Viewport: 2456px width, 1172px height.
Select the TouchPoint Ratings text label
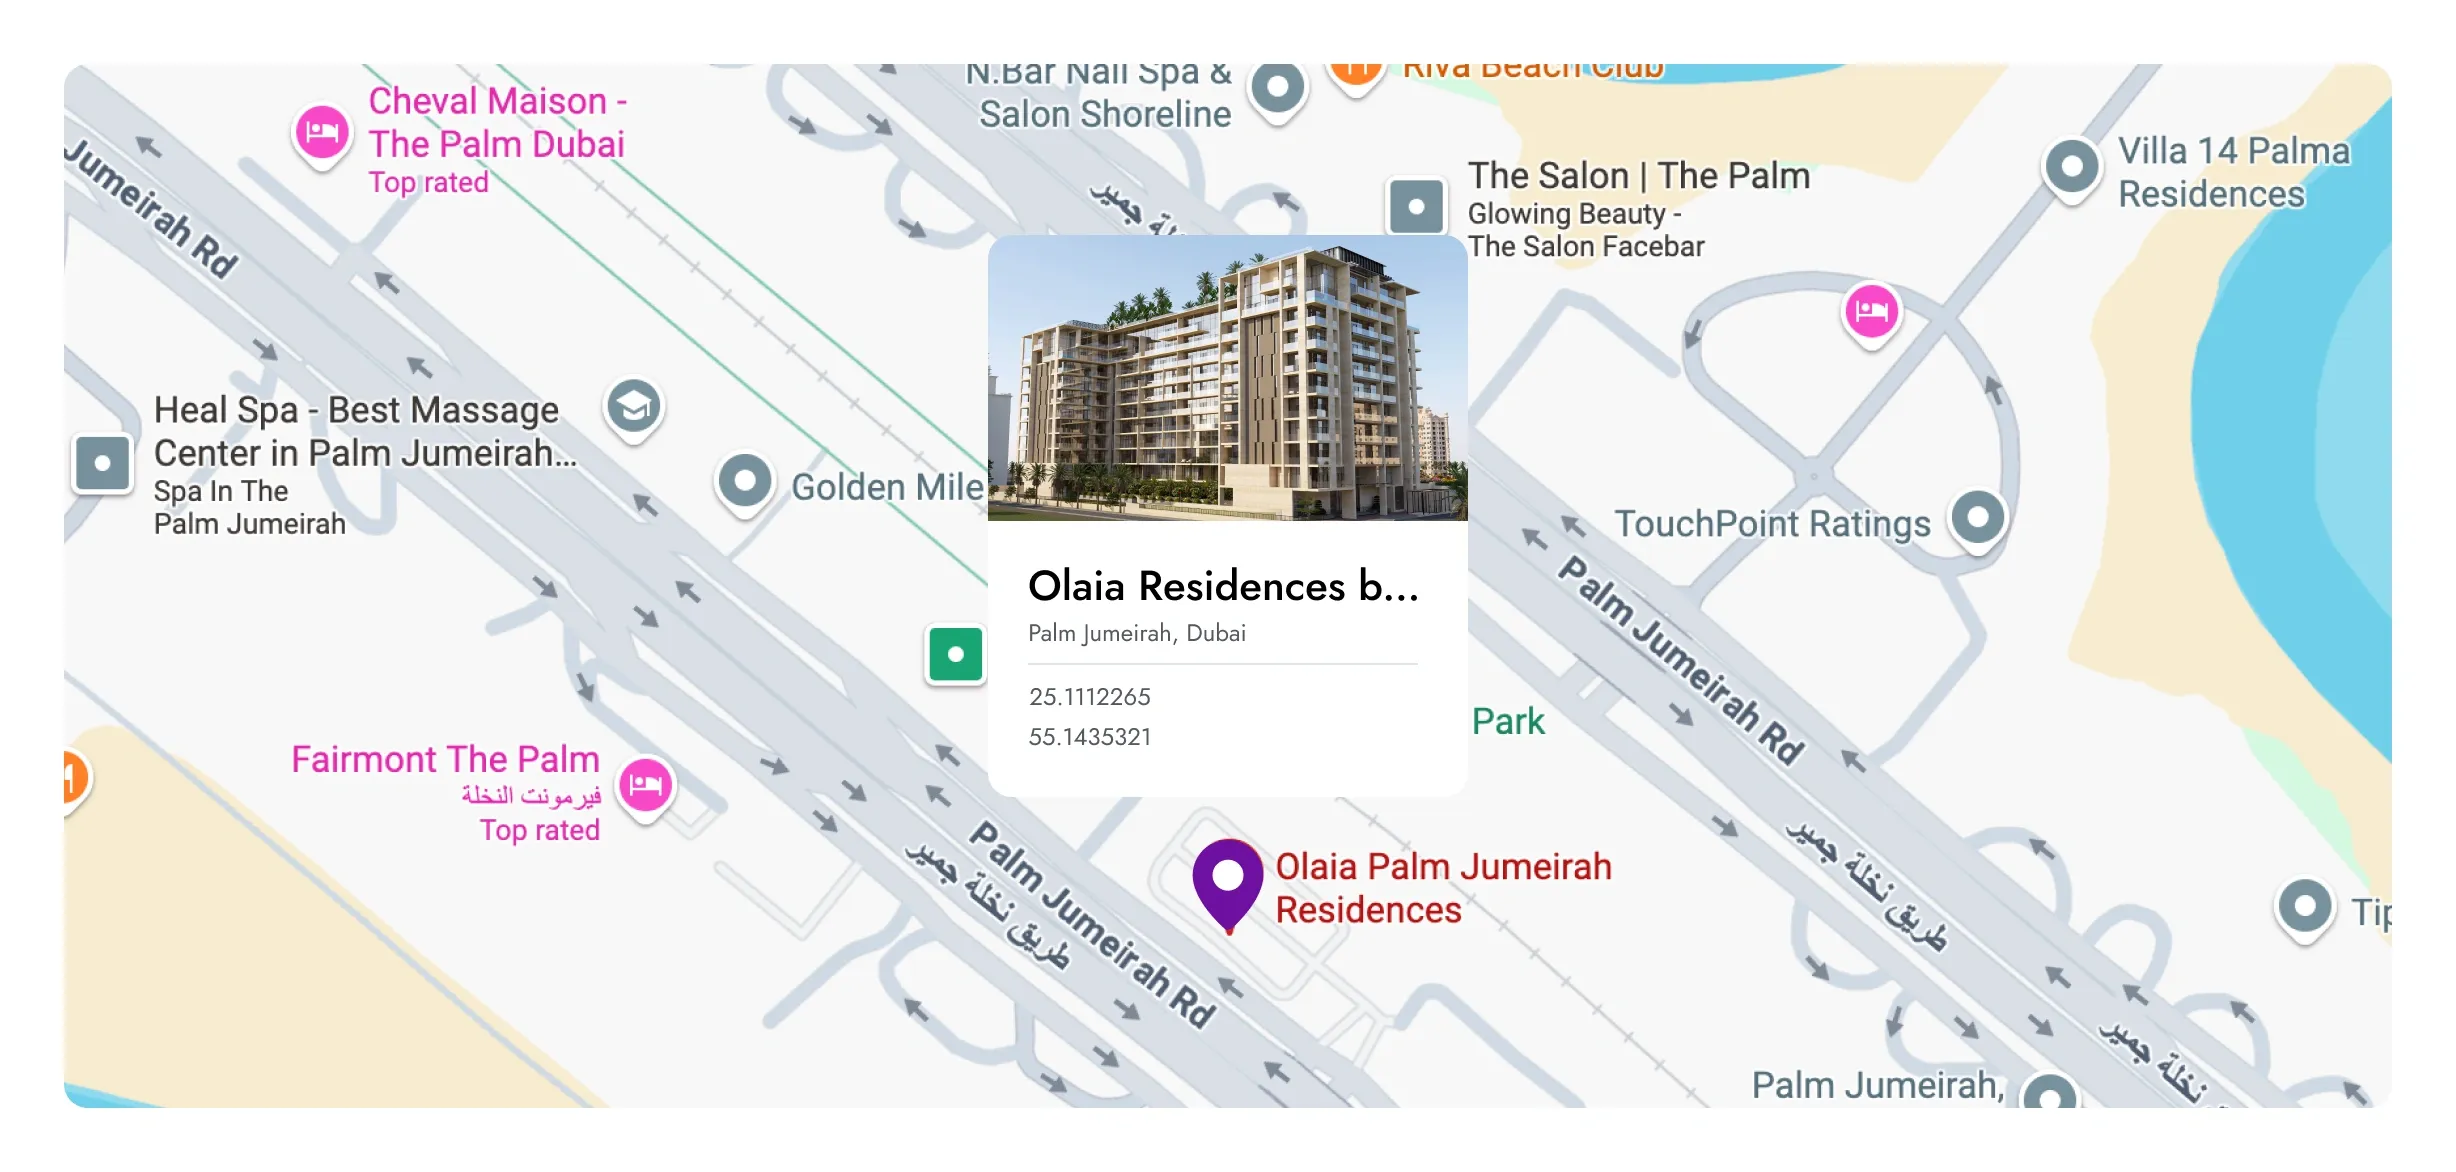tap(1772, 523)
